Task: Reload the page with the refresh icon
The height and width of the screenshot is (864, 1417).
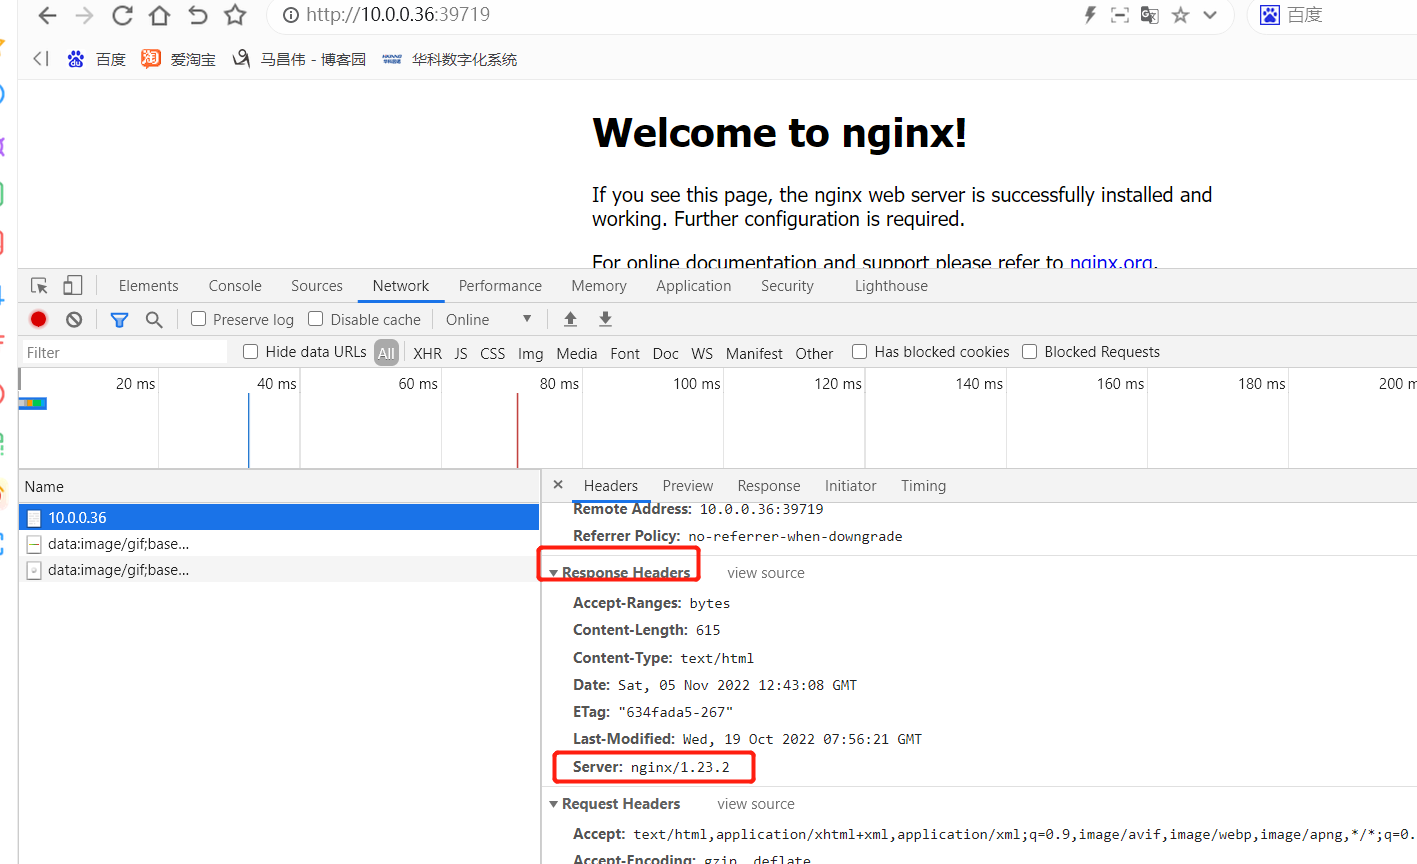Action: [x=122, y=15]
